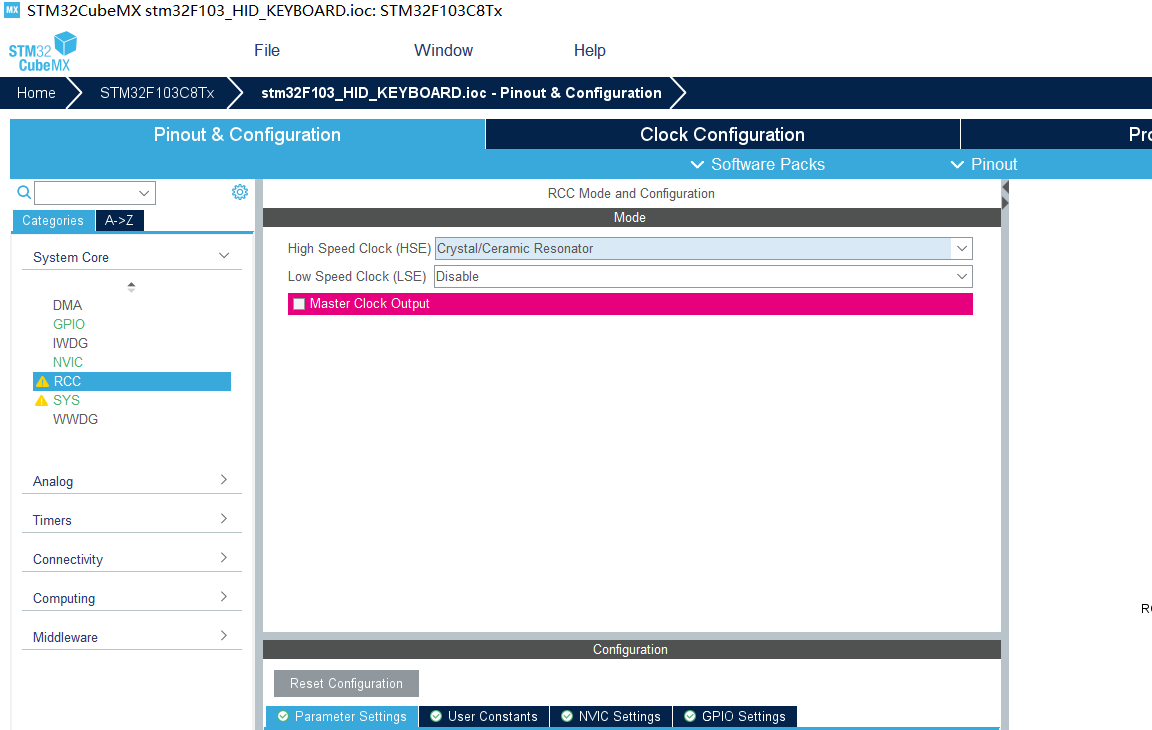Open the Software Packs dropdown menu
This screenshot has height=730, width=1152.
click(757, 165)
